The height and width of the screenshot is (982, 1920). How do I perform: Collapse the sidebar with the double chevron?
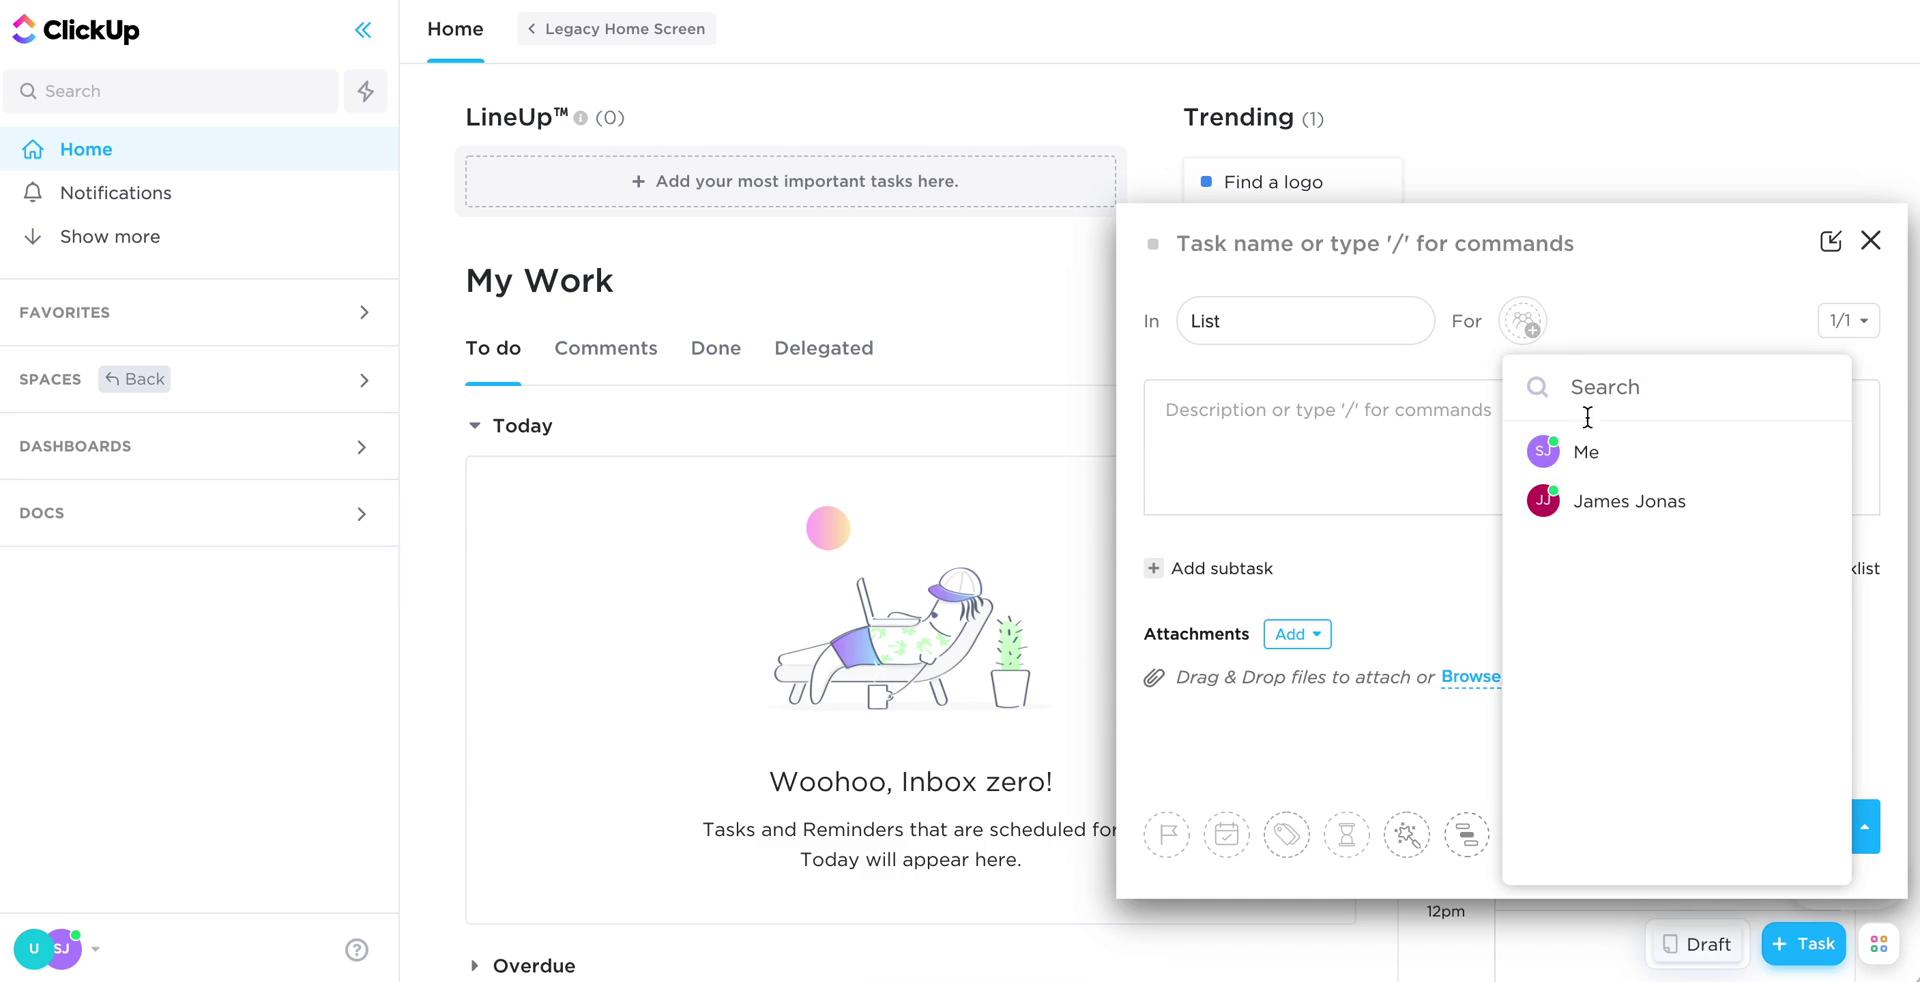(x=363, y=30)
